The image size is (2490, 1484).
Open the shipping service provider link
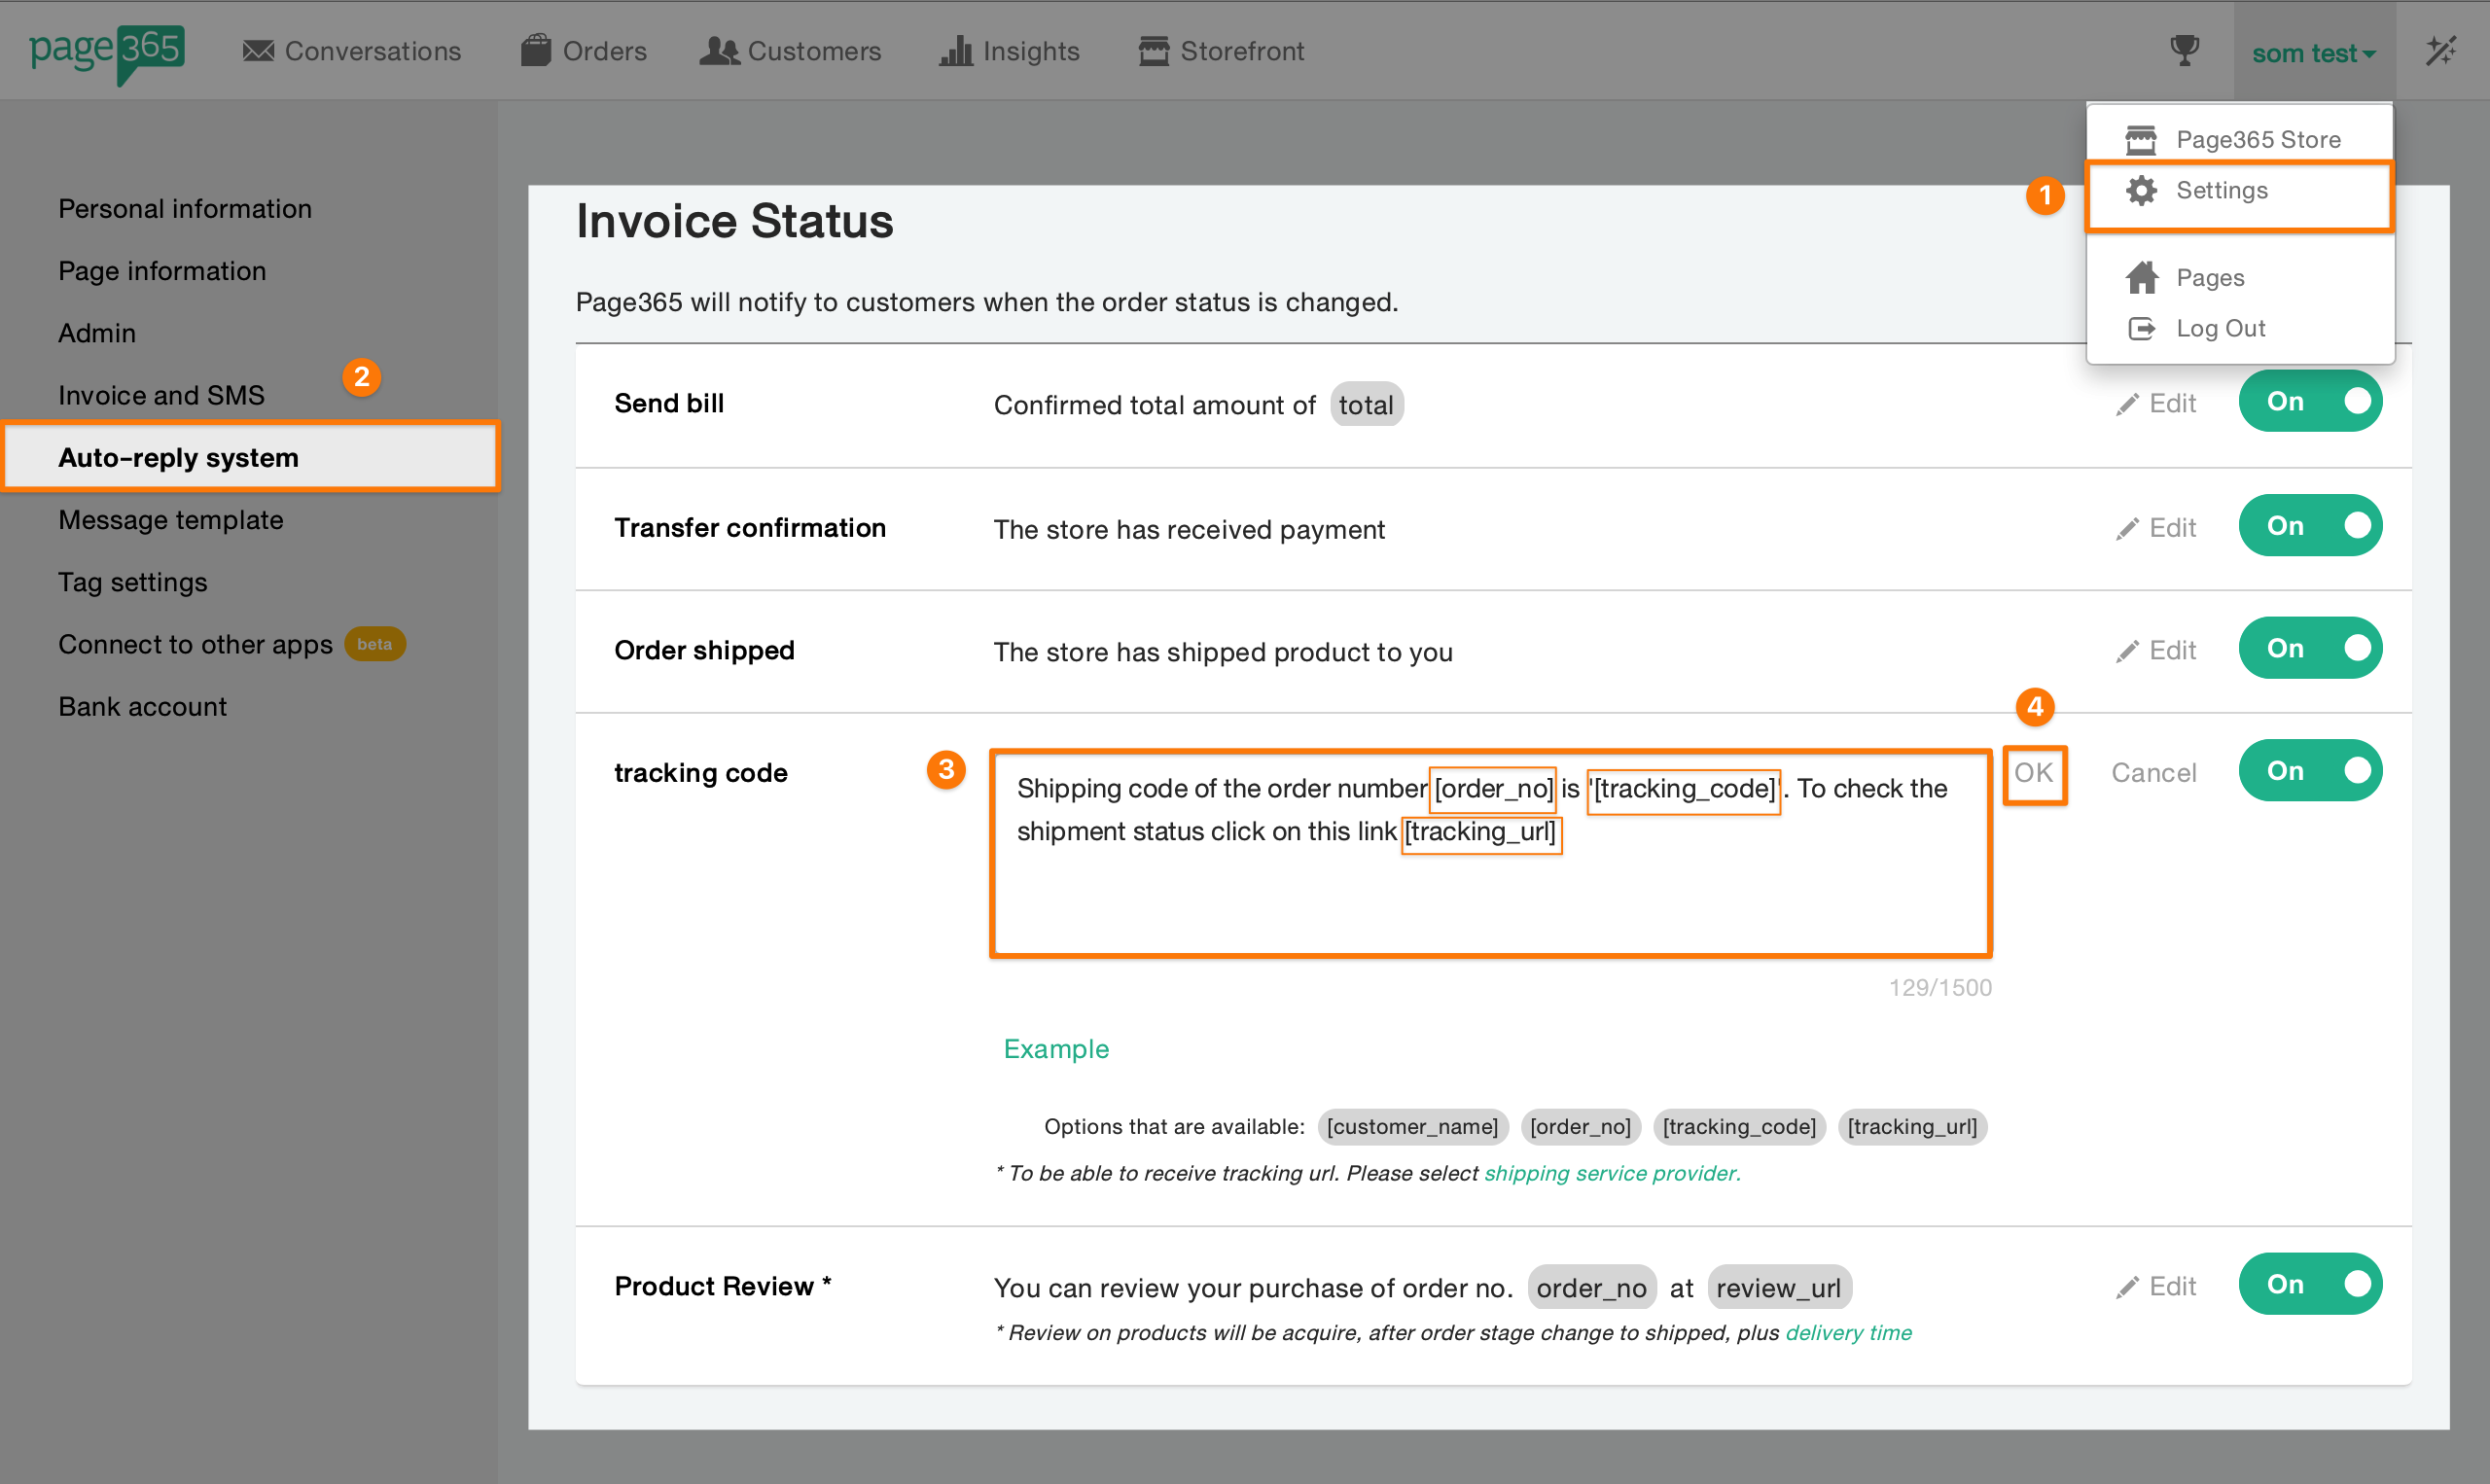1612,1173
